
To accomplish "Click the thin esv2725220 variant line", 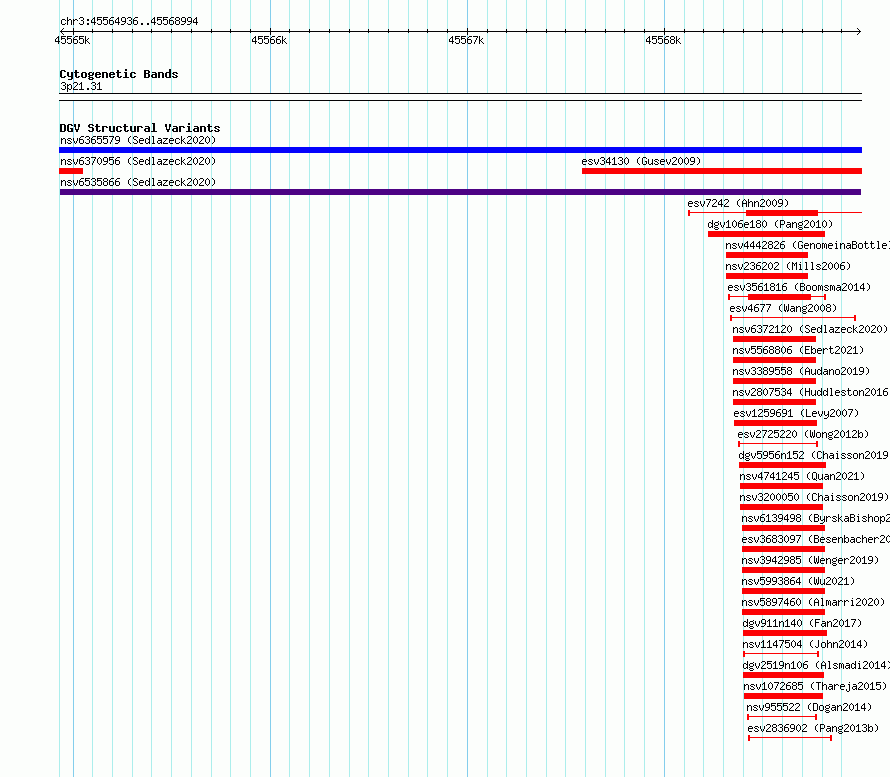I will tap(778, 444).
